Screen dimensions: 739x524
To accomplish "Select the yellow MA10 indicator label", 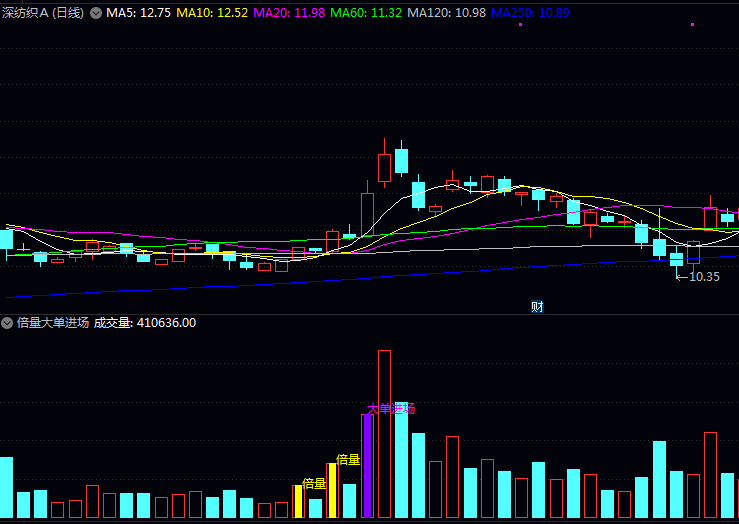I will click(x=213, y=13).
